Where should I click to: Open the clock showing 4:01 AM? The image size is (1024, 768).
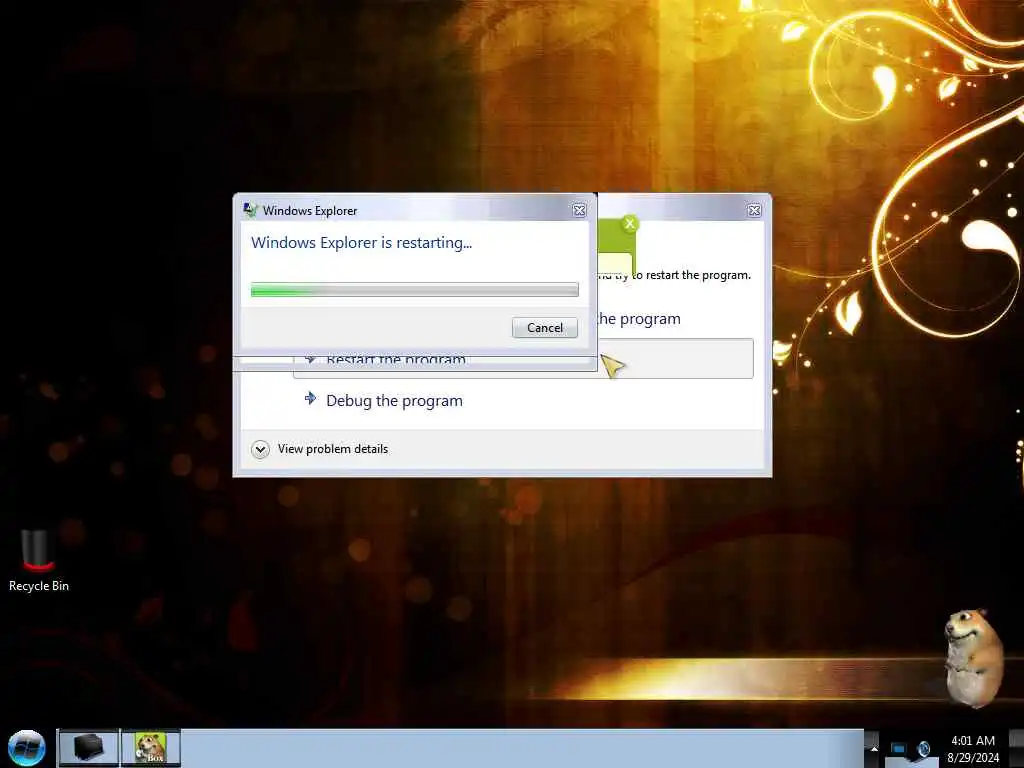pyautogui.click(x=973, y=749)
